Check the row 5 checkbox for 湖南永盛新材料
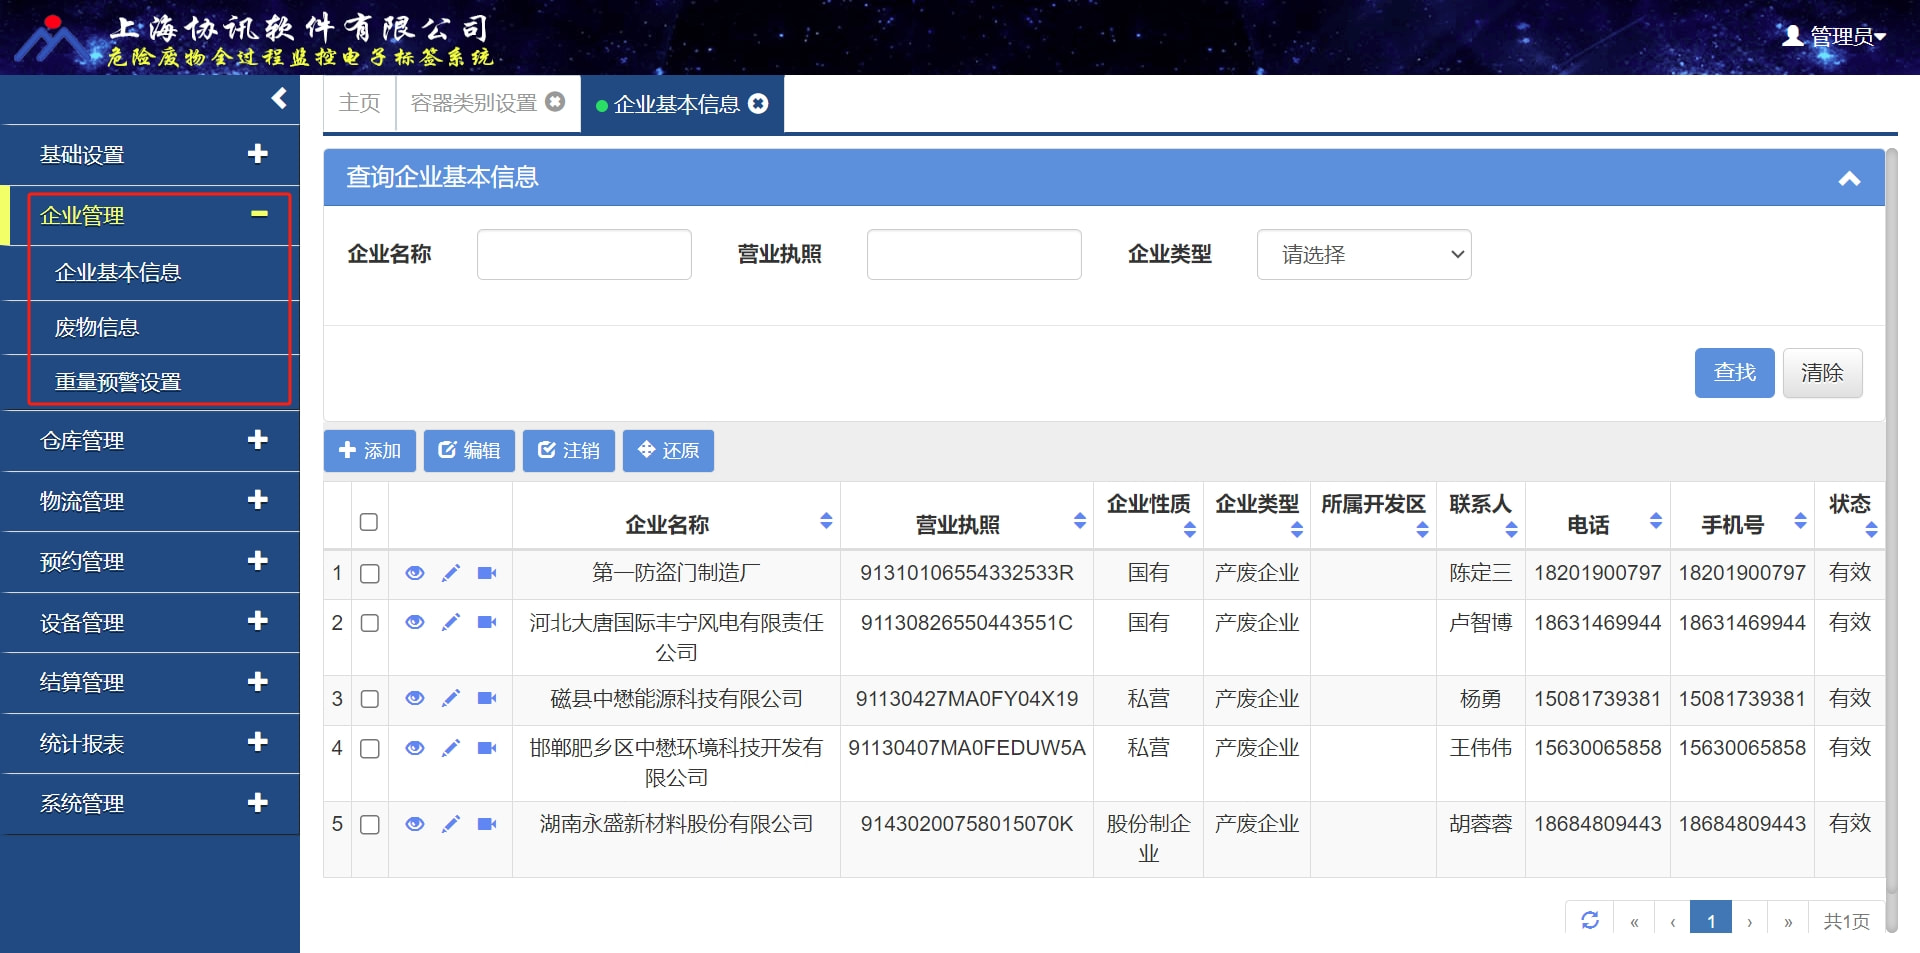 [x=370, y=825]
